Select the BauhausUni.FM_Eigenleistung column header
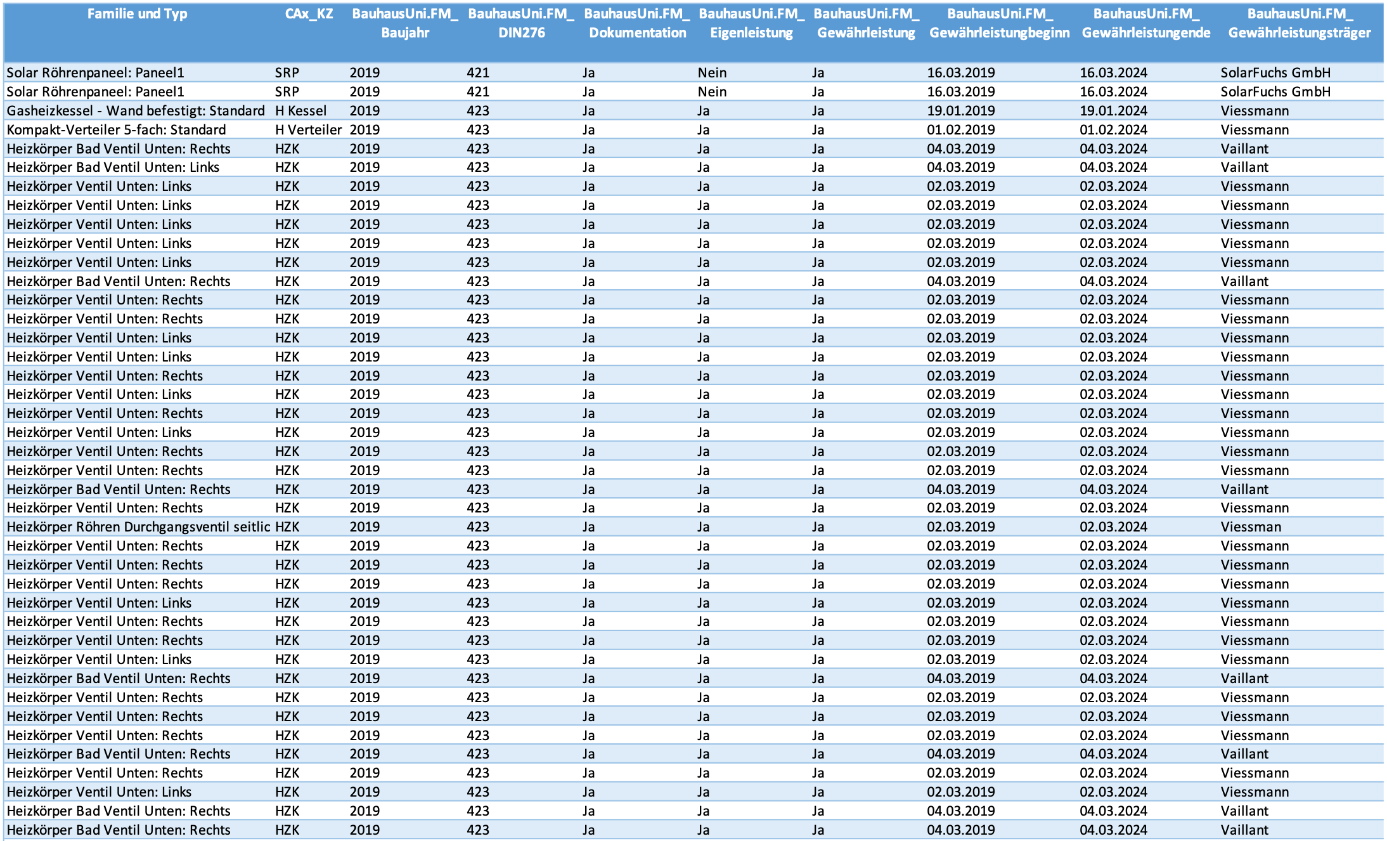 click(751, 23)
